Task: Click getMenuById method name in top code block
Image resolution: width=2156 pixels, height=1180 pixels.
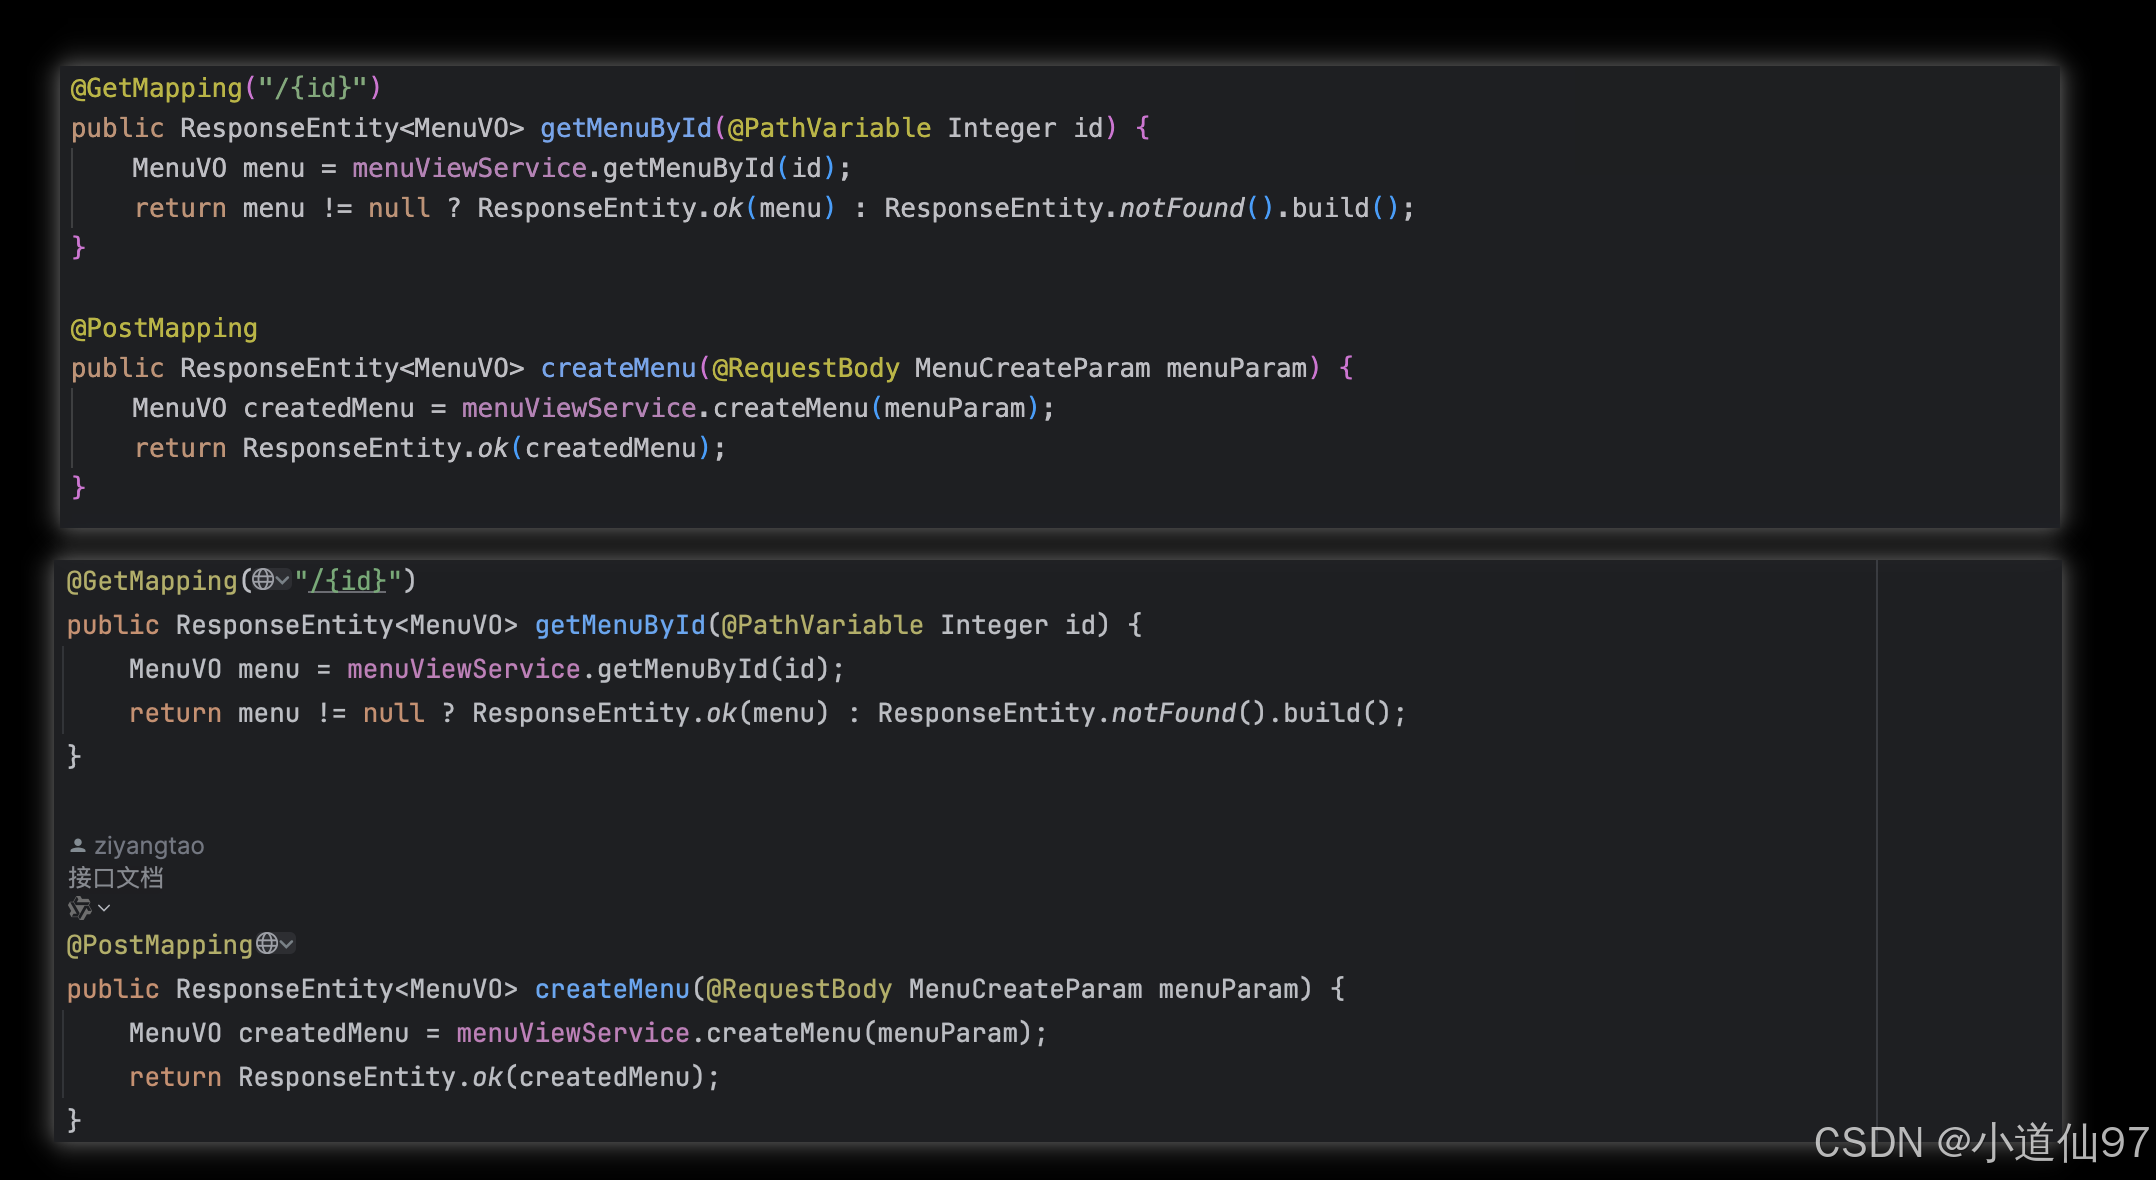Action: point(625,128)
